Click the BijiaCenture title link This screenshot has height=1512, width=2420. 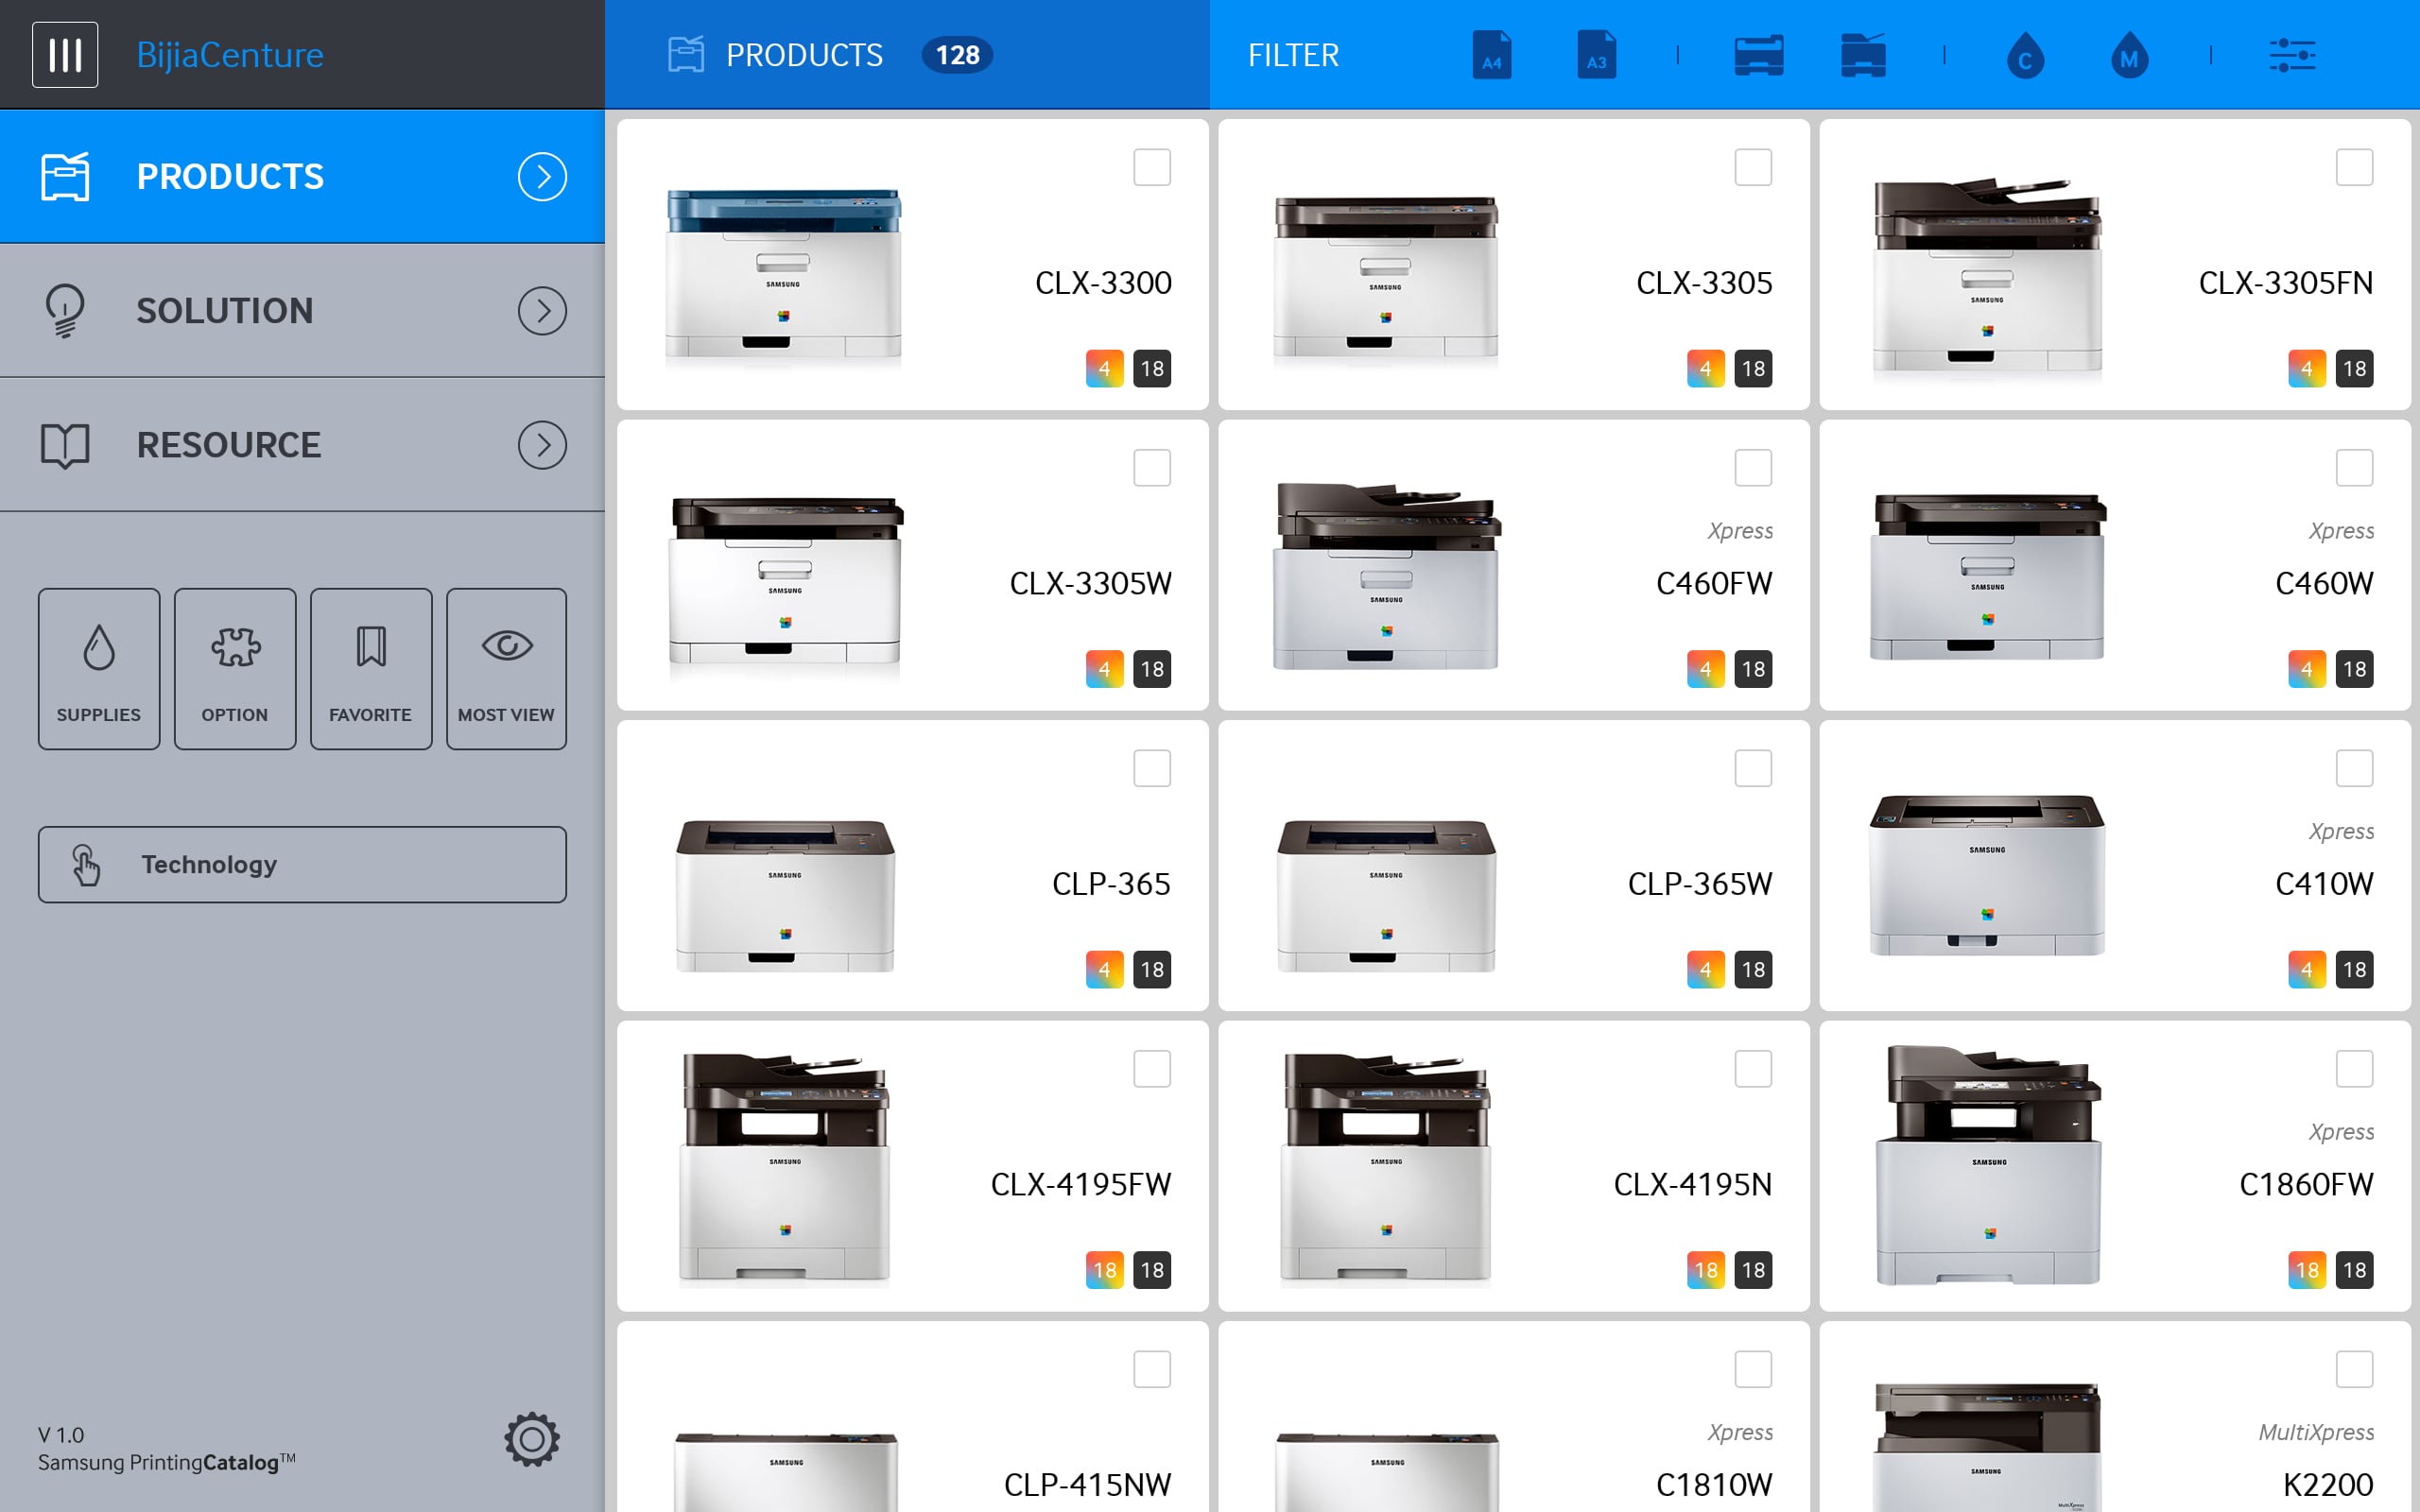[x=230, y=55]
